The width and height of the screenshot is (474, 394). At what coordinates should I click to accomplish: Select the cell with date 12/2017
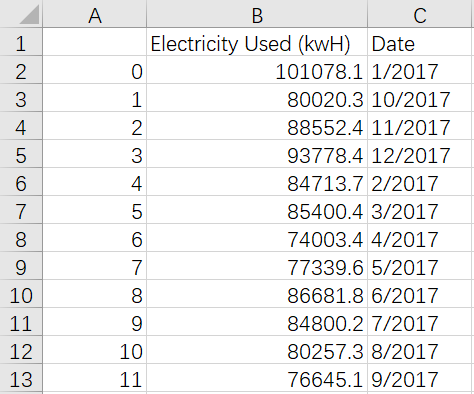click(x=420, y=154)
